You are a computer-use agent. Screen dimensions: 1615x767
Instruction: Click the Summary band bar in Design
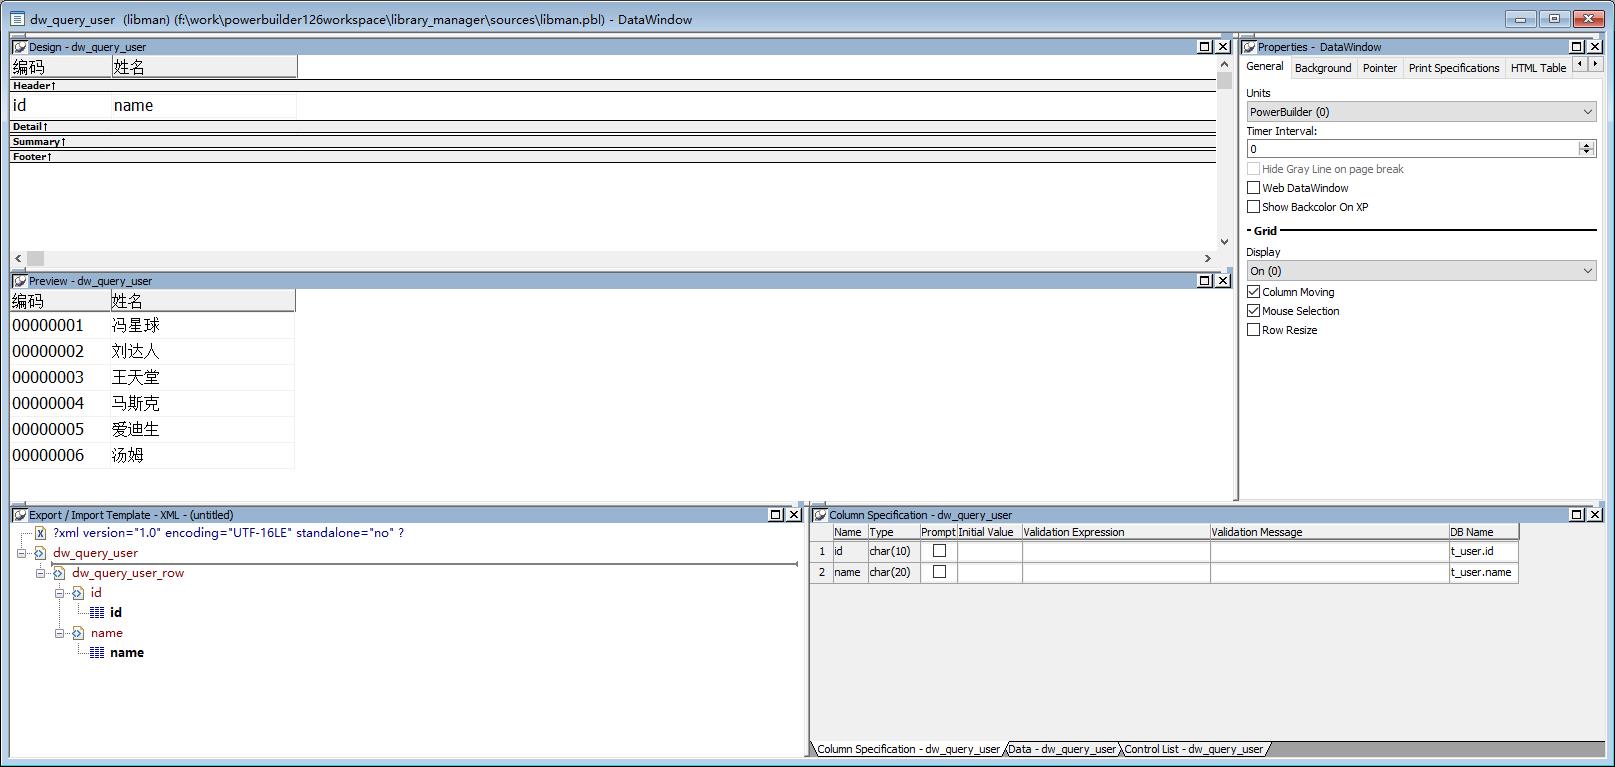tap(613, 142)
